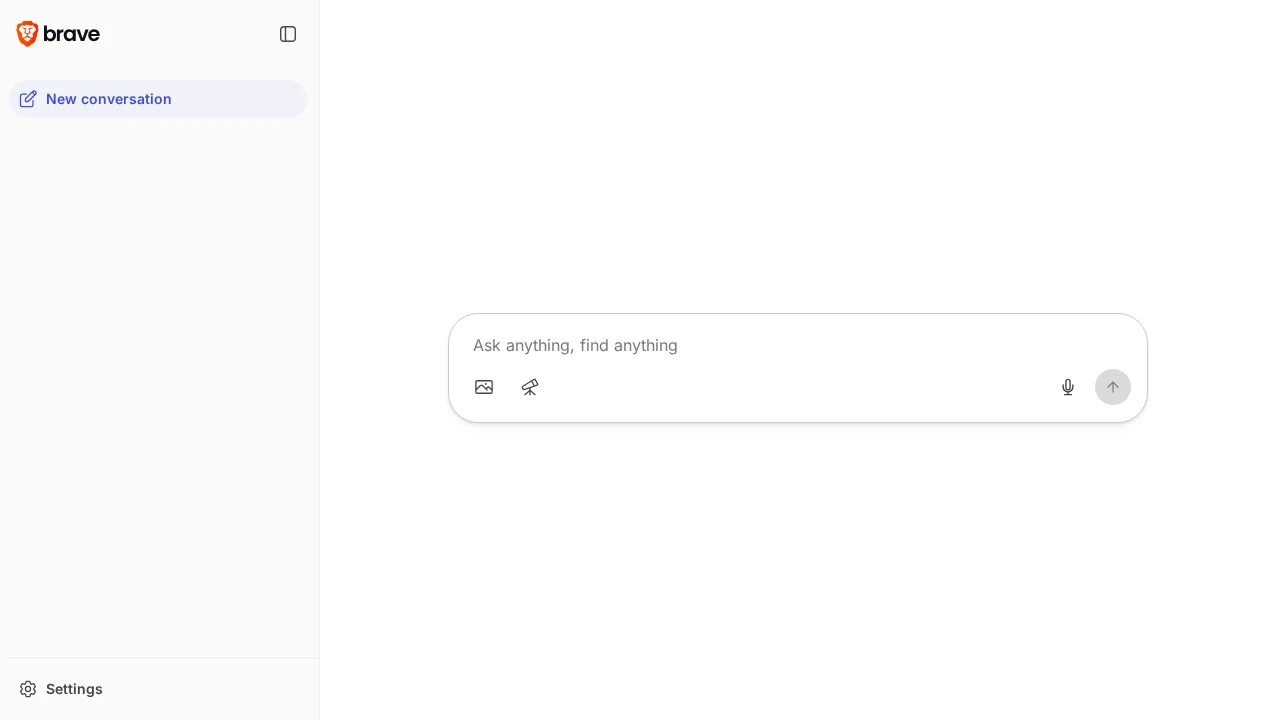Start a New conversation

click(108, 99)
